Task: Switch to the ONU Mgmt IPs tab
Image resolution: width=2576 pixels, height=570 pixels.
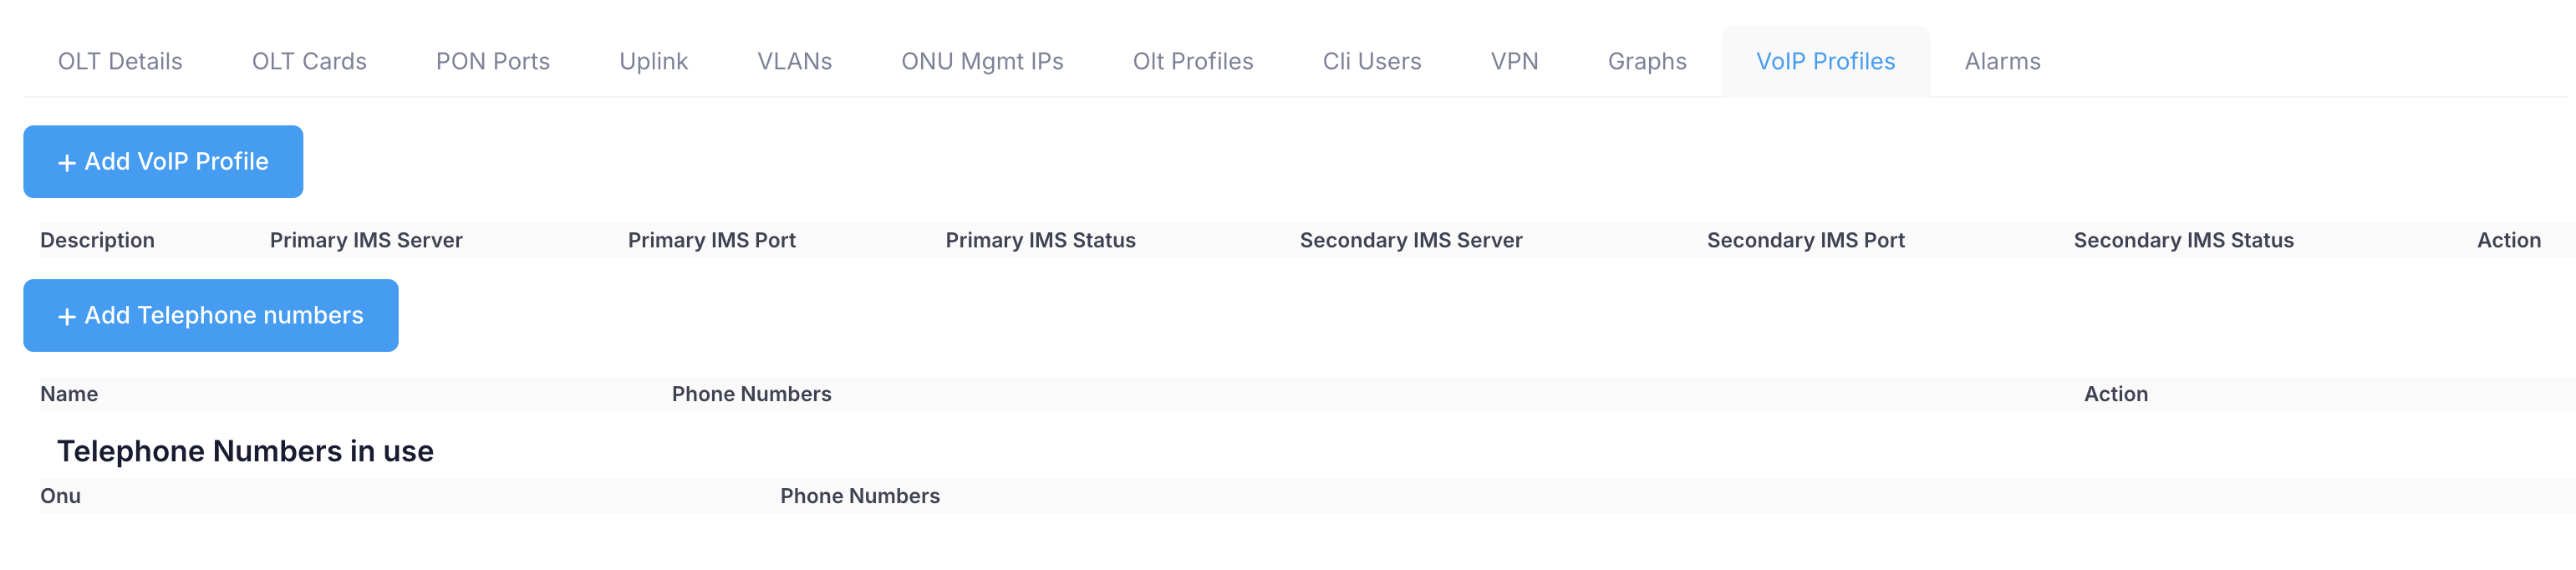Action: (982, 62)
